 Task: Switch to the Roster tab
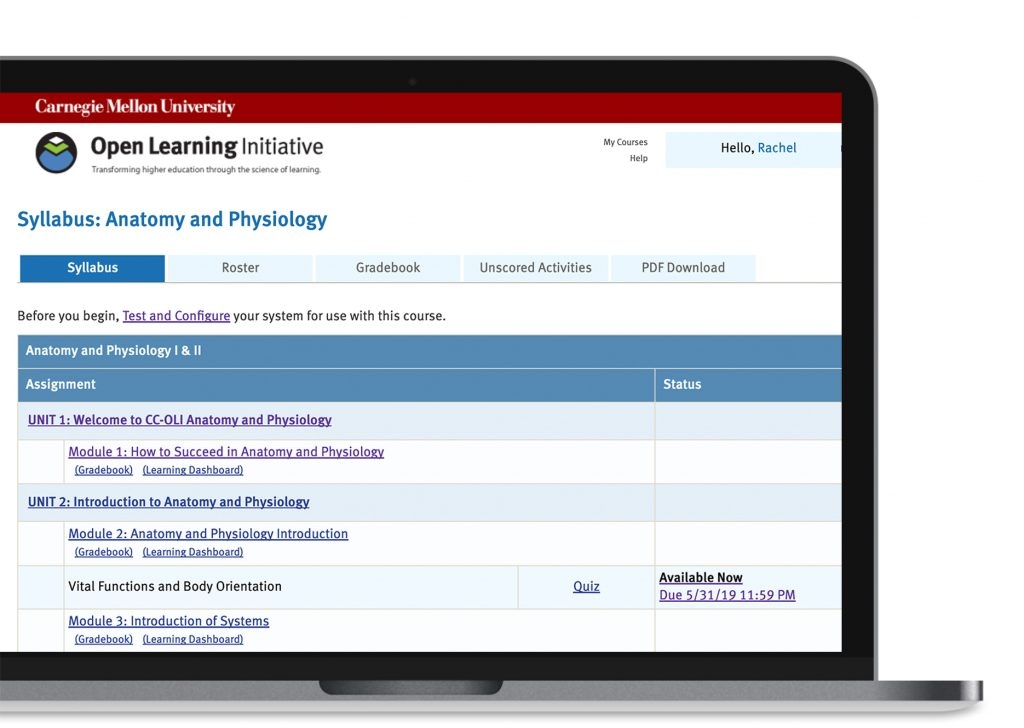pos(240,268)
